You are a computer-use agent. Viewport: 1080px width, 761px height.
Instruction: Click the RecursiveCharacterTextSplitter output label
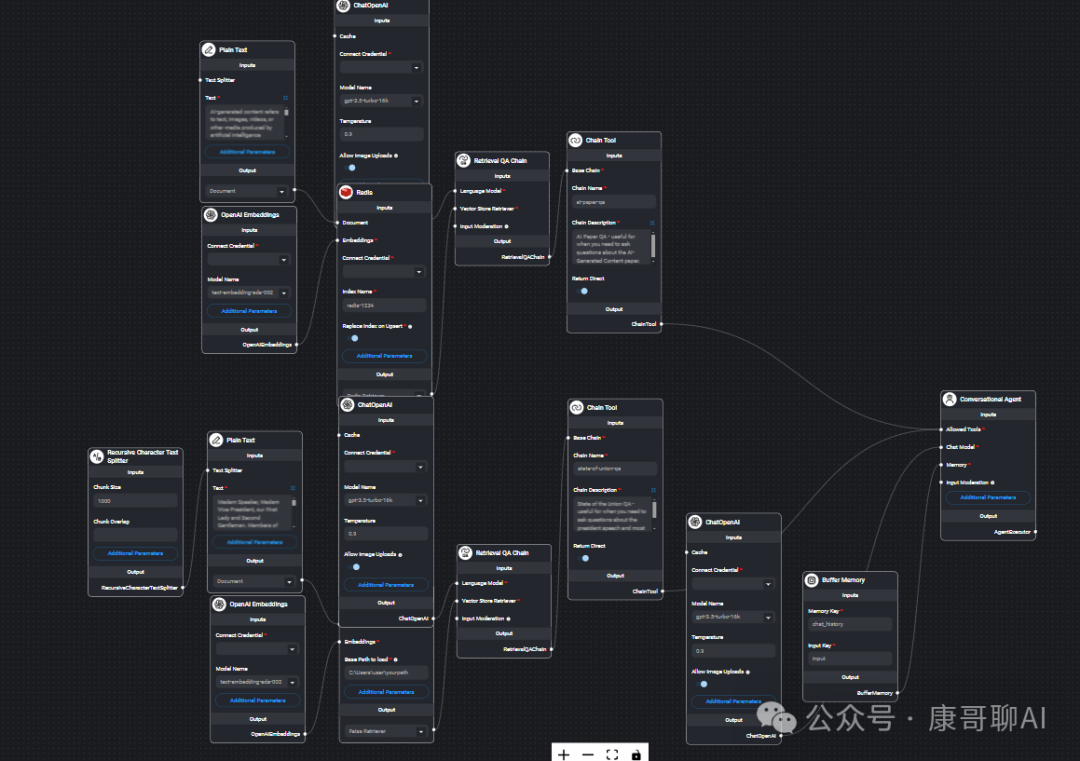[139, 587]
